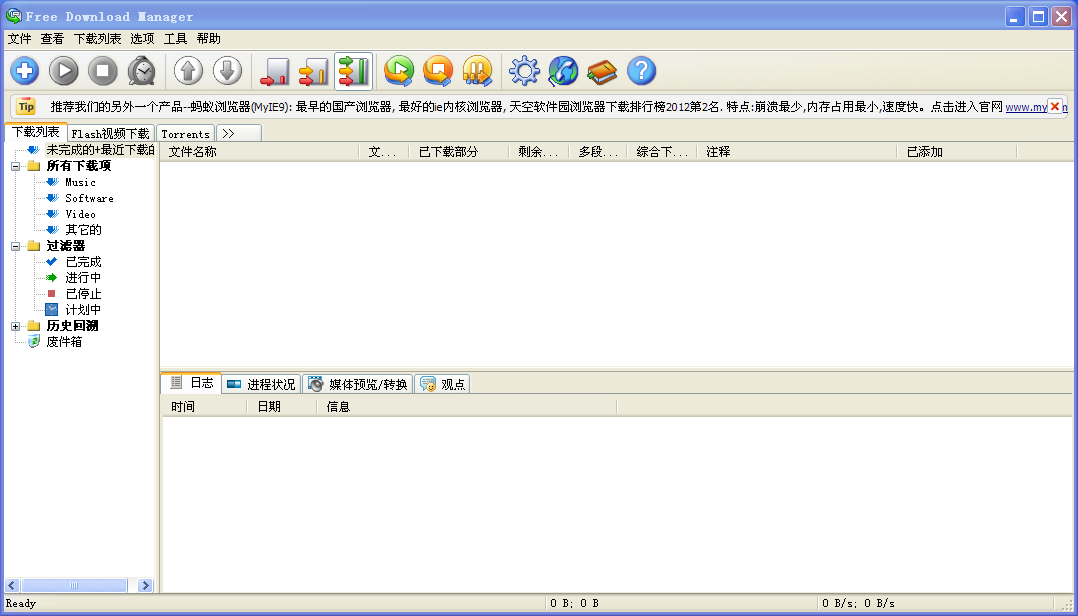
Task: Click the Ready status bar text
Action: (21, 604)
